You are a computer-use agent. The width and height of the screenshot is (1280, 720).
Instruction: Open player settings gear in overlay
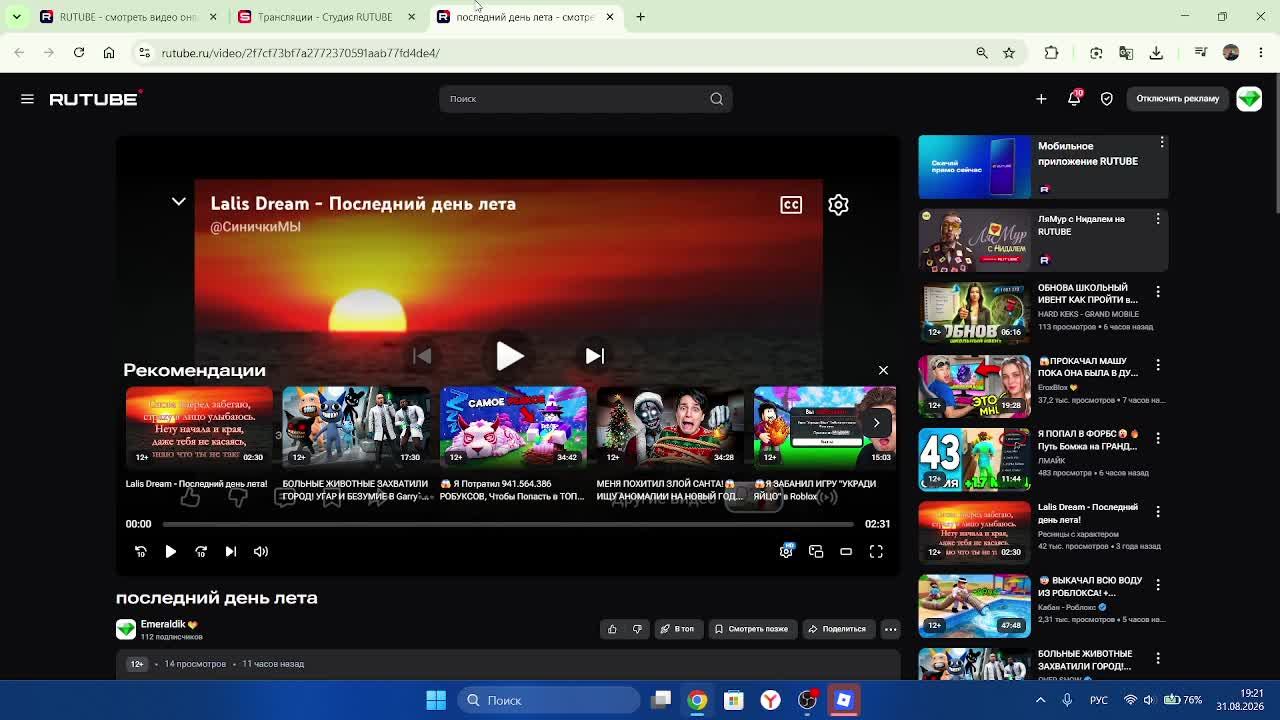pos(838,205)
